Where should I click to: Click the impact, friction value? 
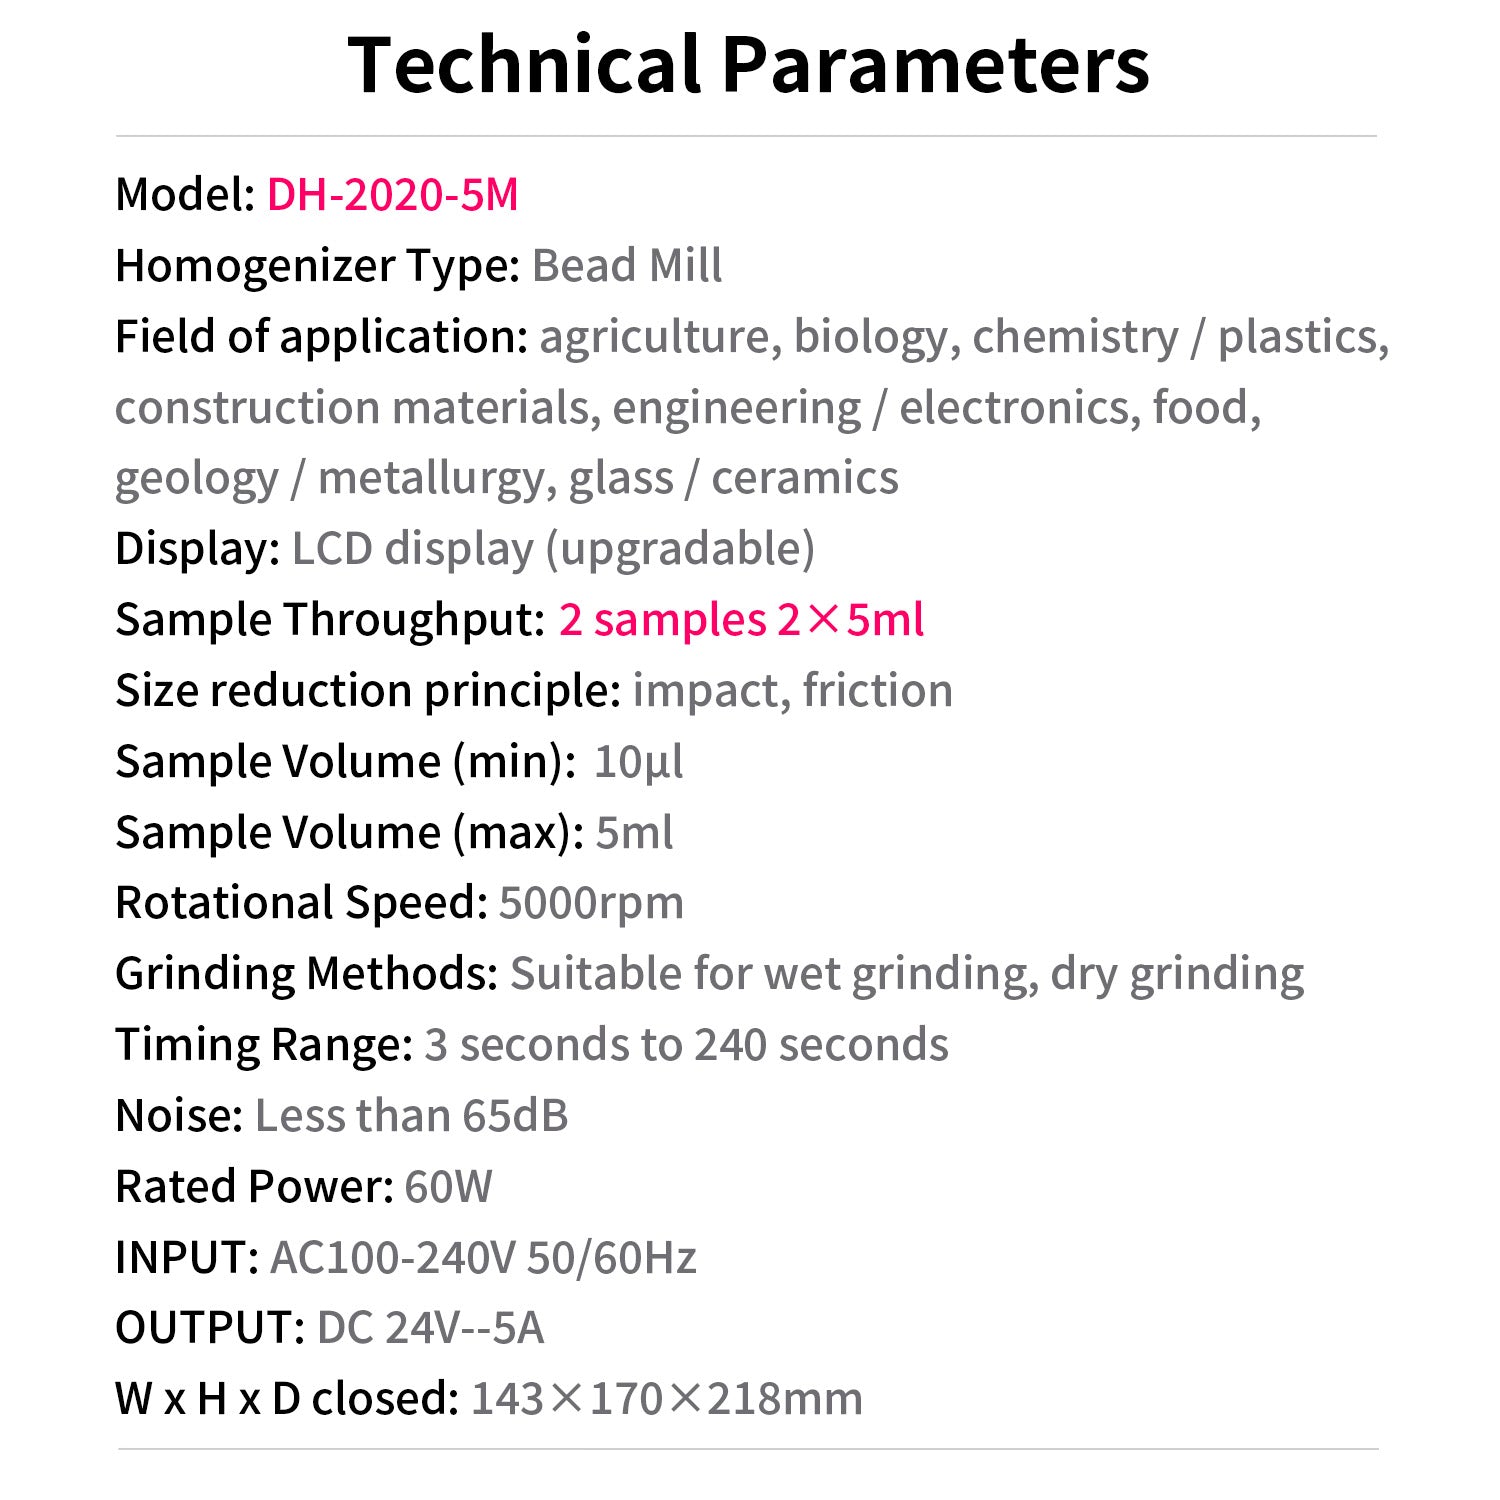click(792, 691)
